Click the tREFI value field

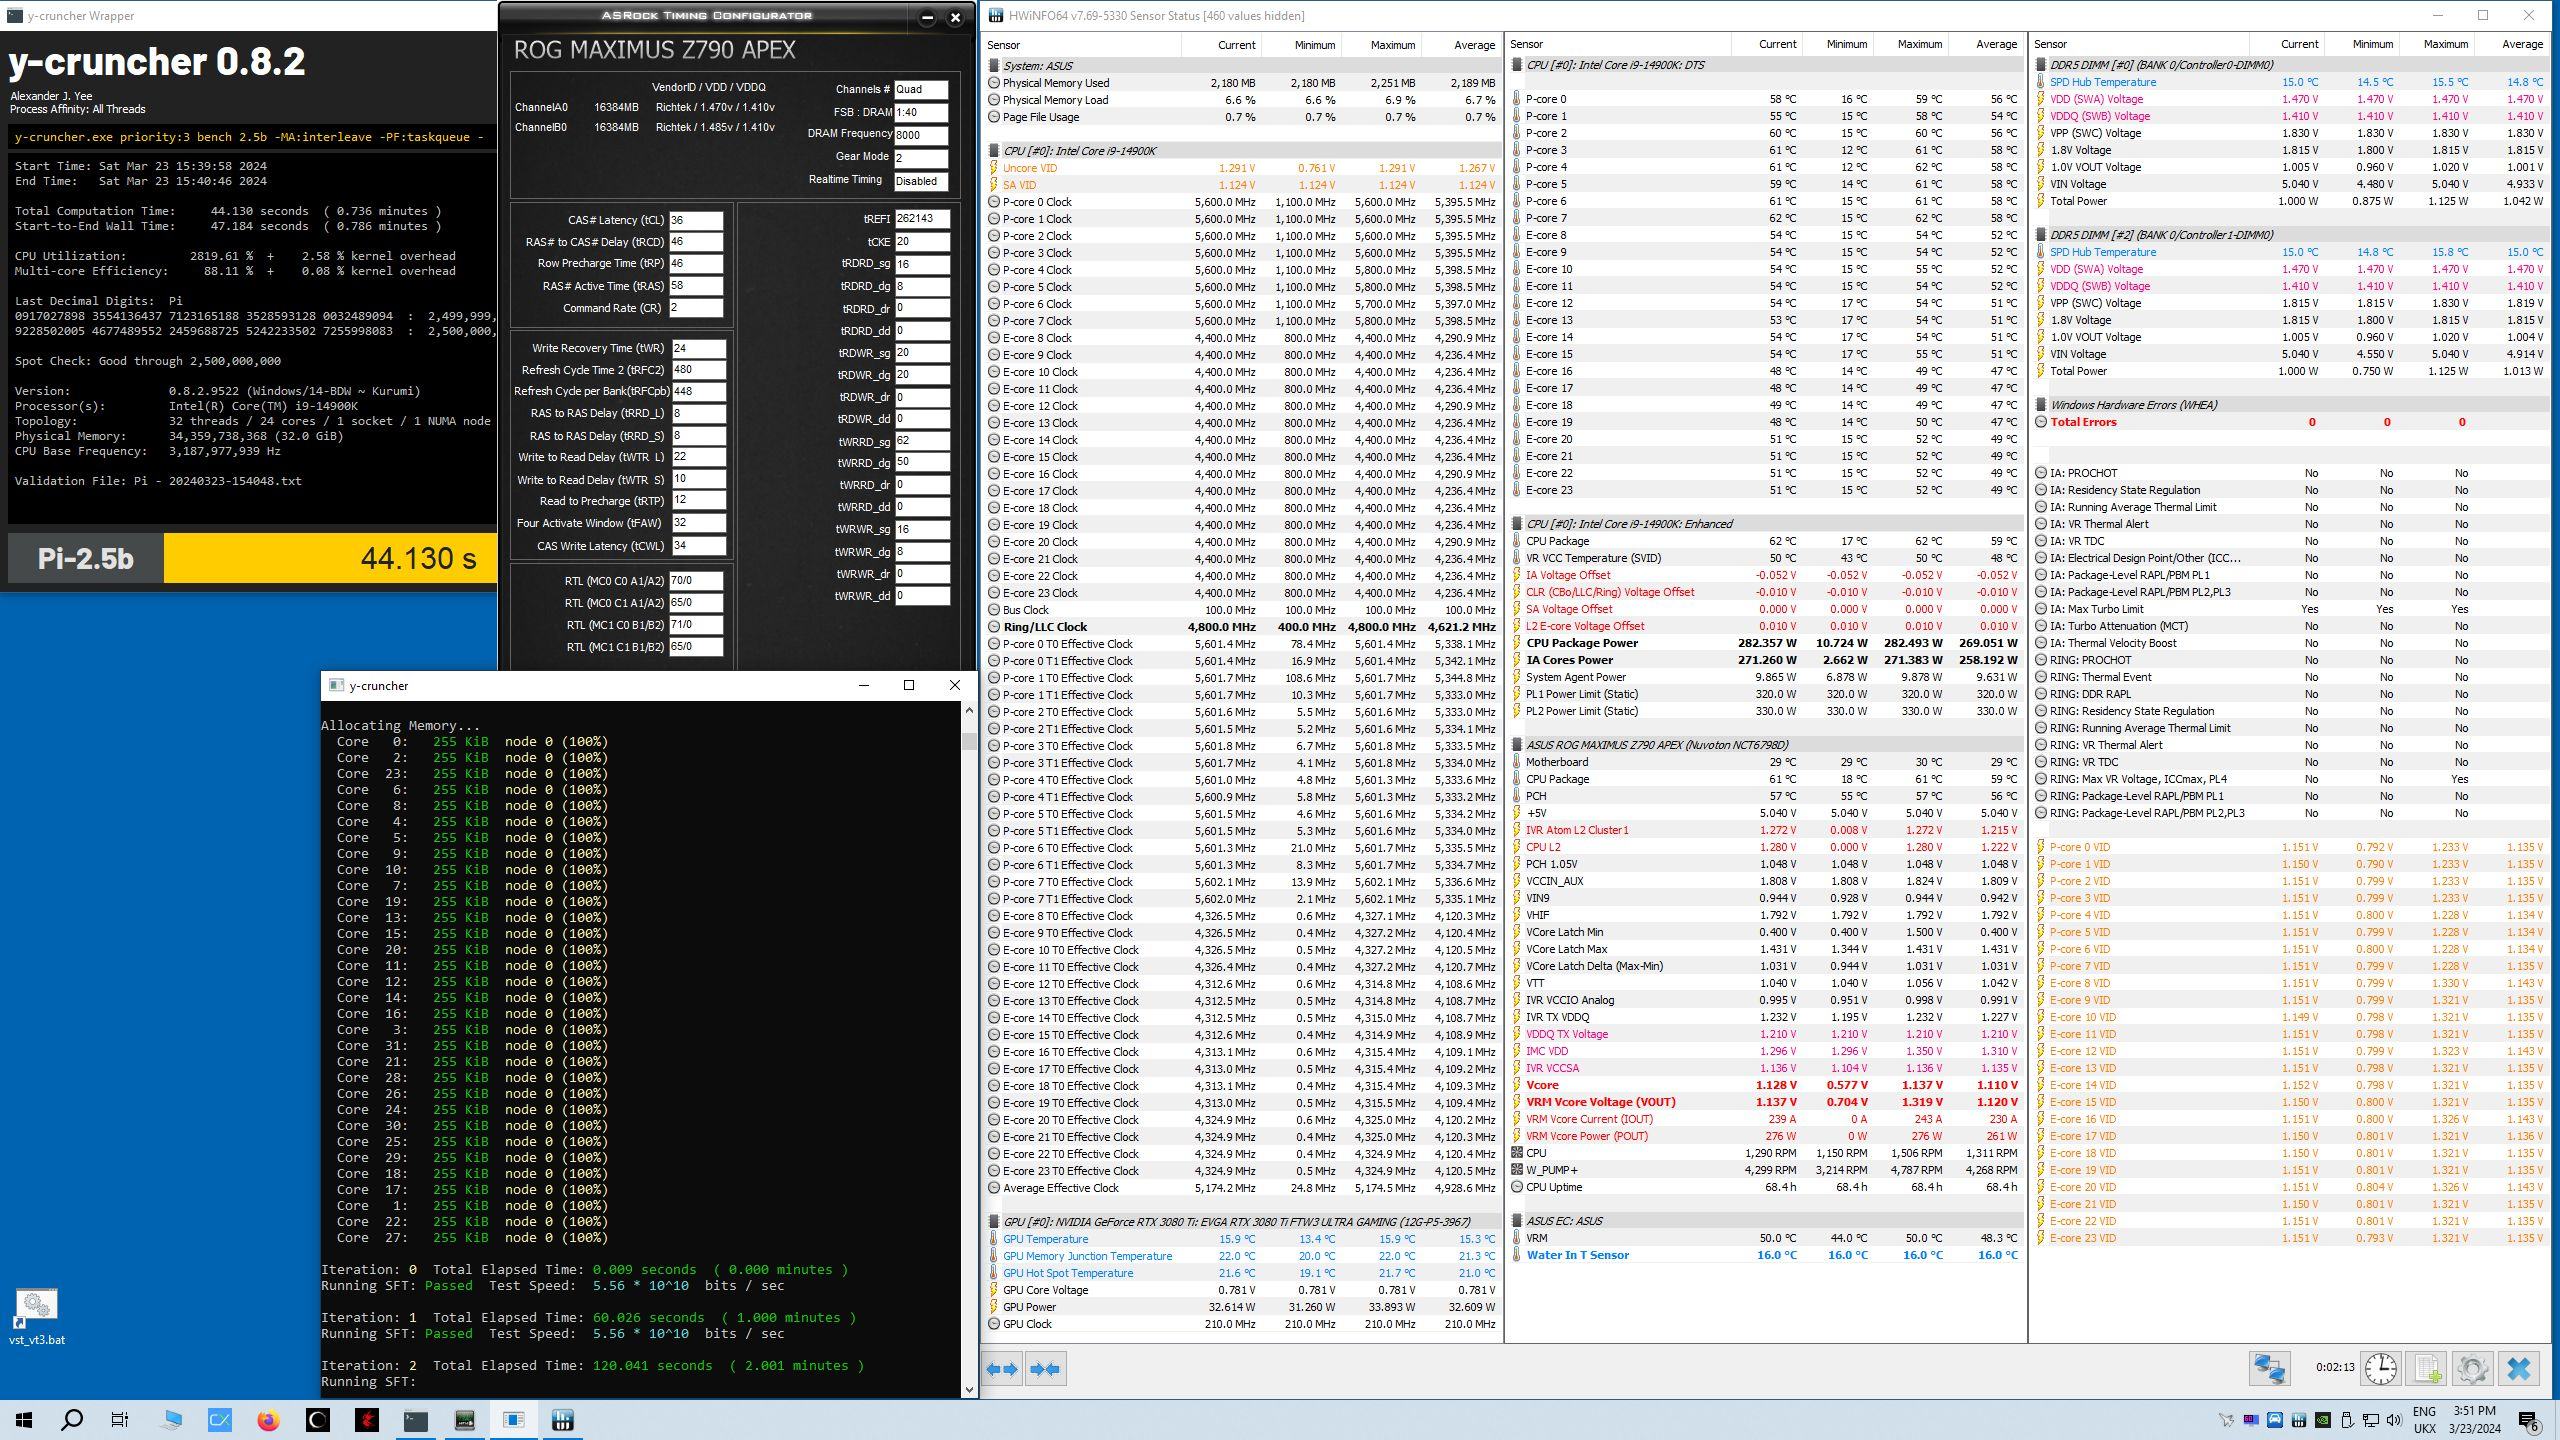click(x=921, y=219)
